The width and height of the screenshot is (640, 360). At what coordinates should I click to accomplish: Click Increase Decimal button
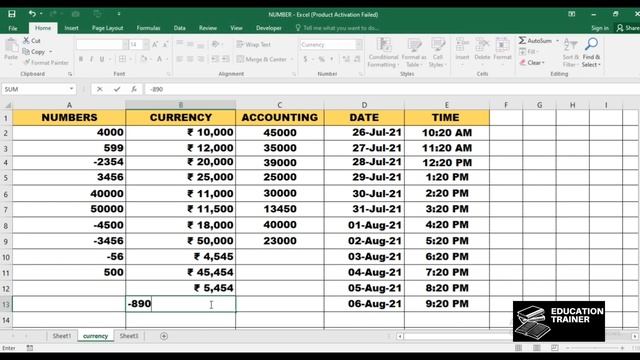click(x=346, y=59)
